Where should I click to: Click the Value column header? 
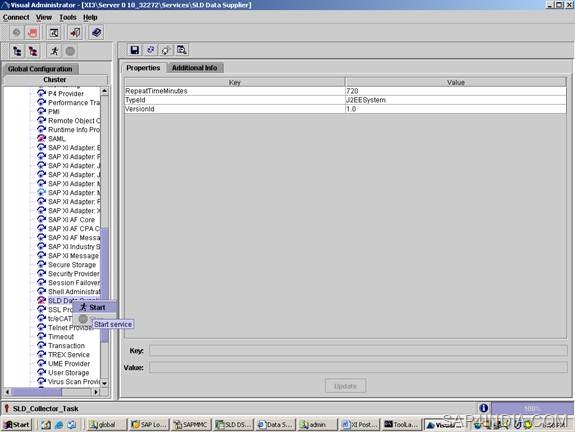(456, 82)
